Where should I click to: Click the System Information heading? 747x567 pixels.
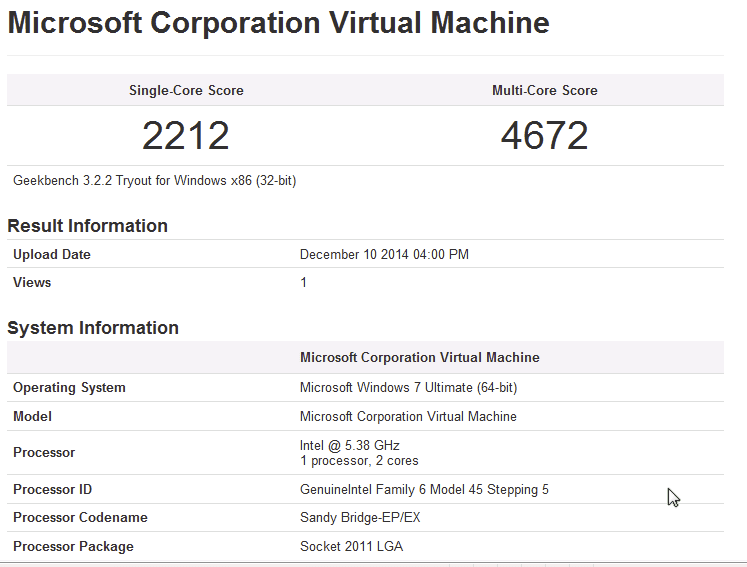[x=93, y=328]
